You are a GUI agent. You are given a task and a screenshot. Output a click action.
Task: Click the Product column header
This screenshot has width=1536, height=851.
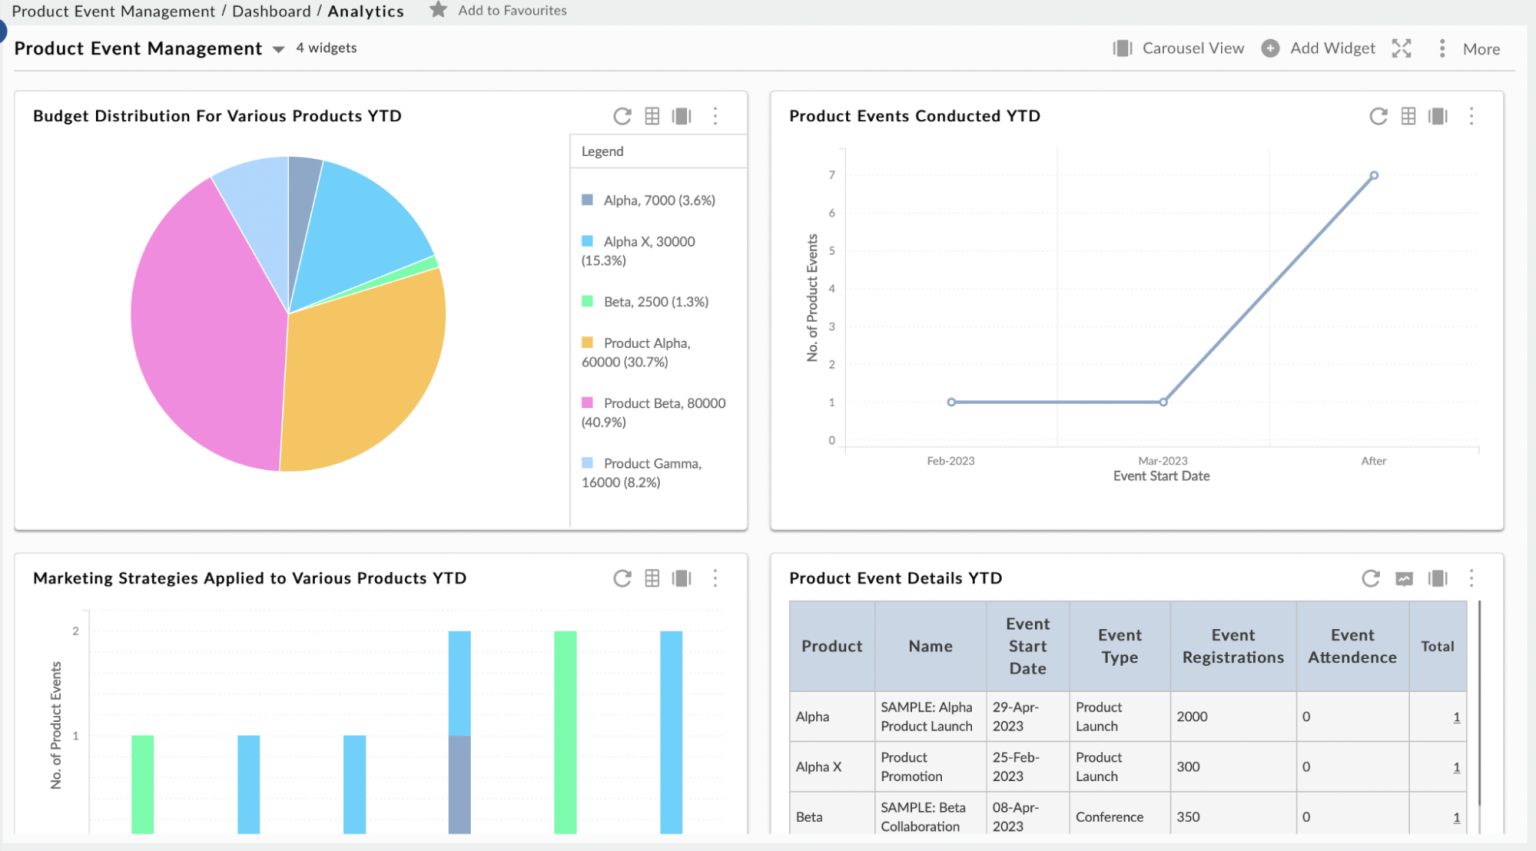[x=832, y=646]
